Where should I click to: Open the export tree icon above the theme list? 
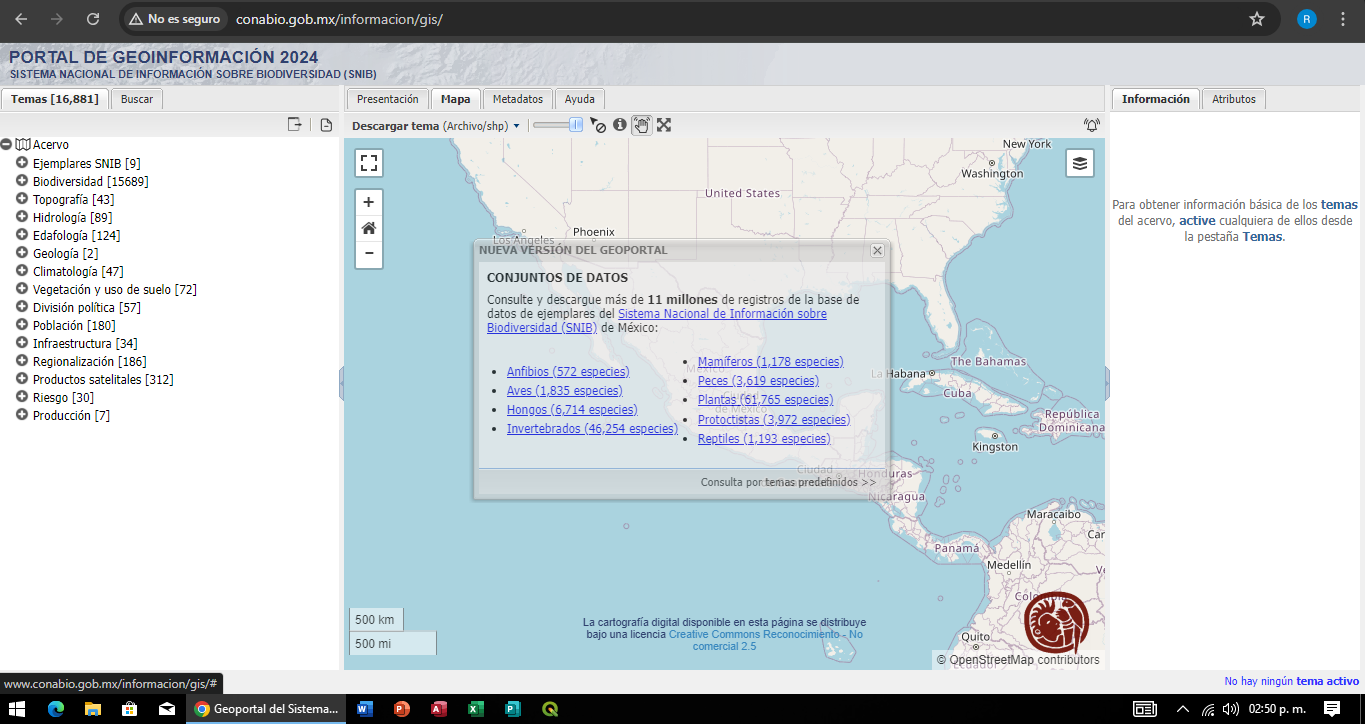click(294, 123)
